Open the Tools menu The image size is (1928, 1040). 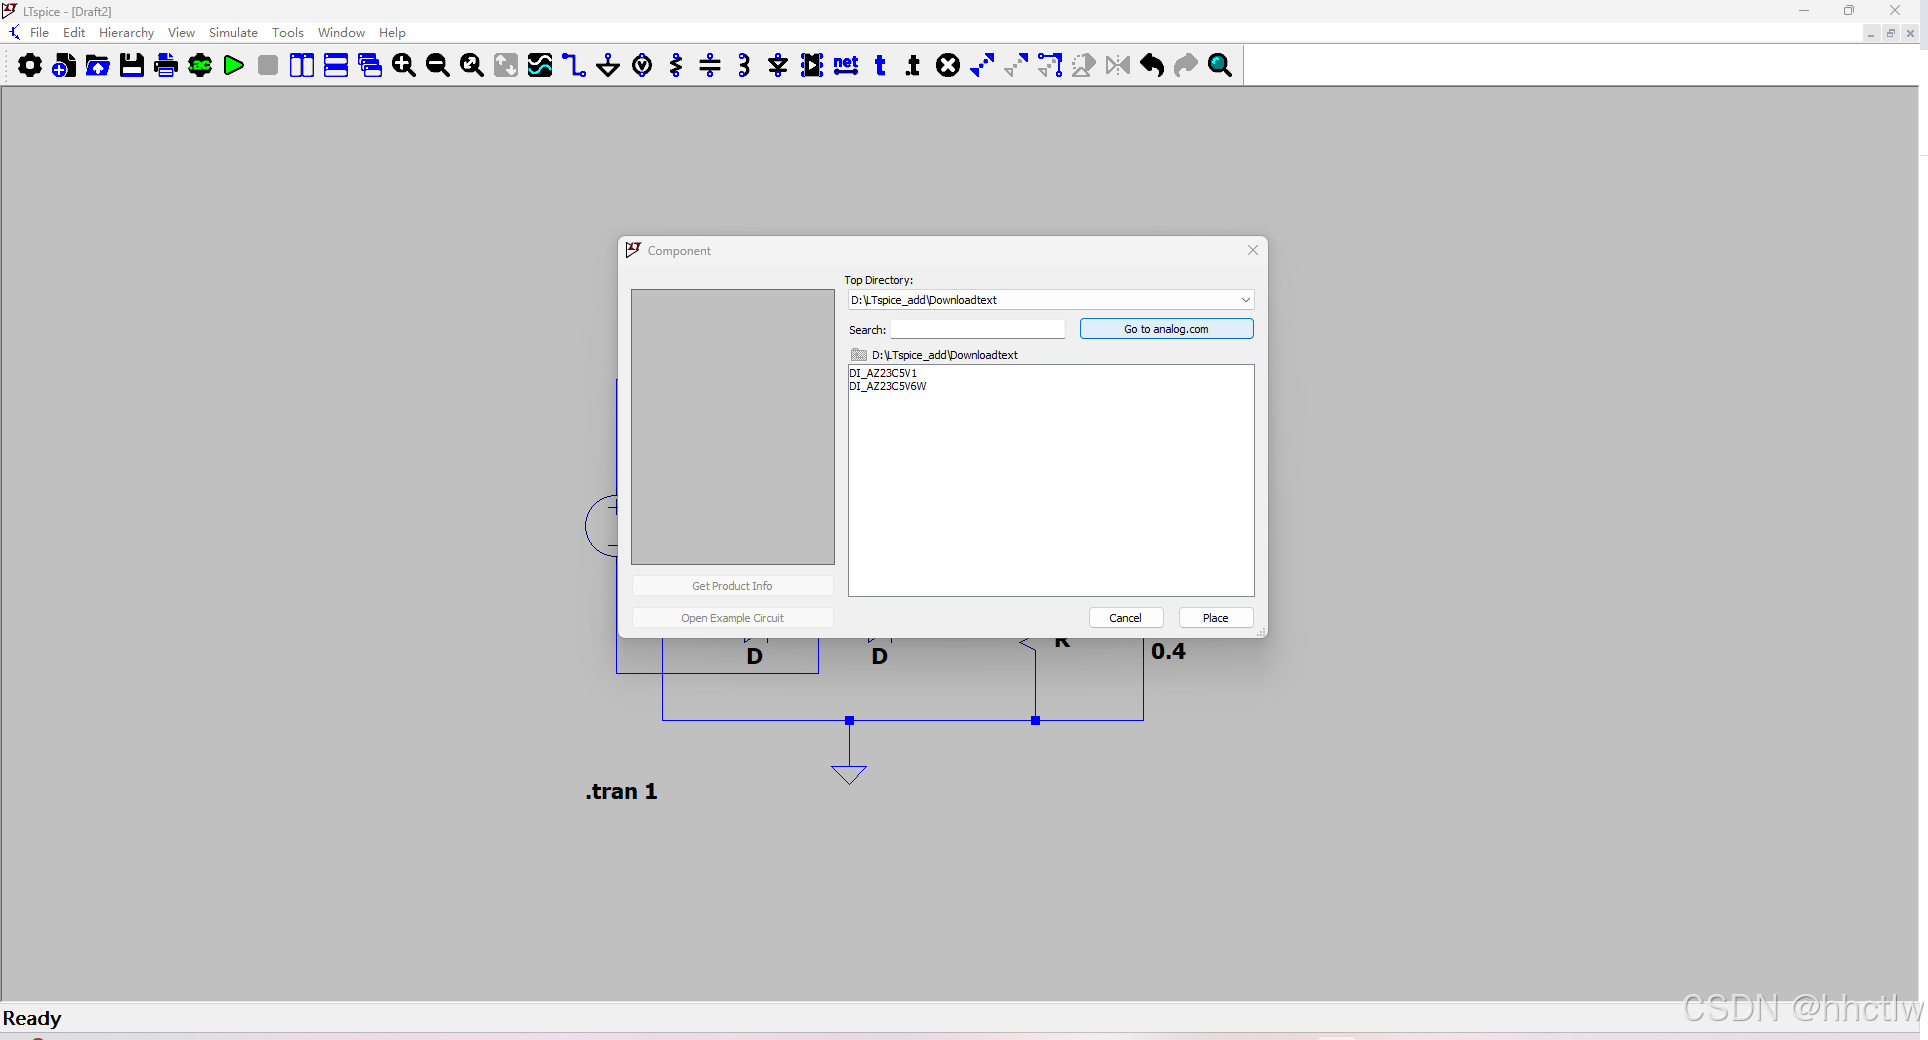[x=288, y=33]
